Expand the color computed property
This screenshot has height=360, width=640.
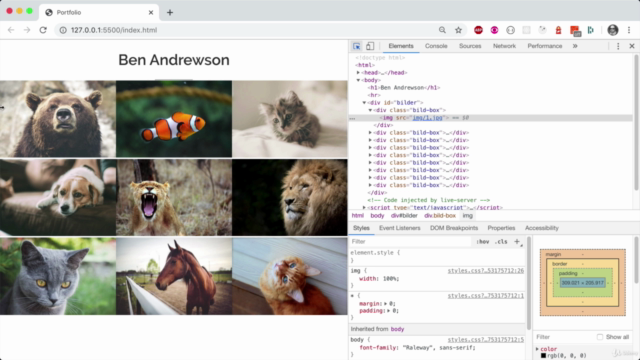(538, 349)
